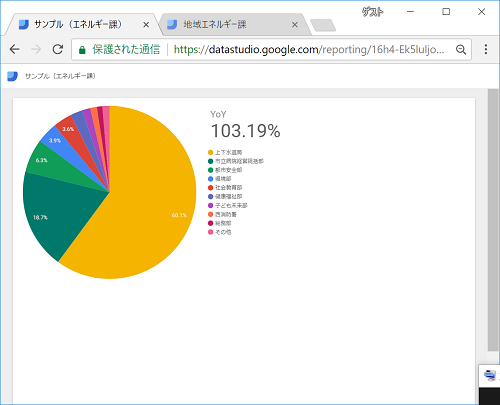Click the report title サンプル（エネルギー課）
Screen dimensions: 500x405
(x=60, y=76)
